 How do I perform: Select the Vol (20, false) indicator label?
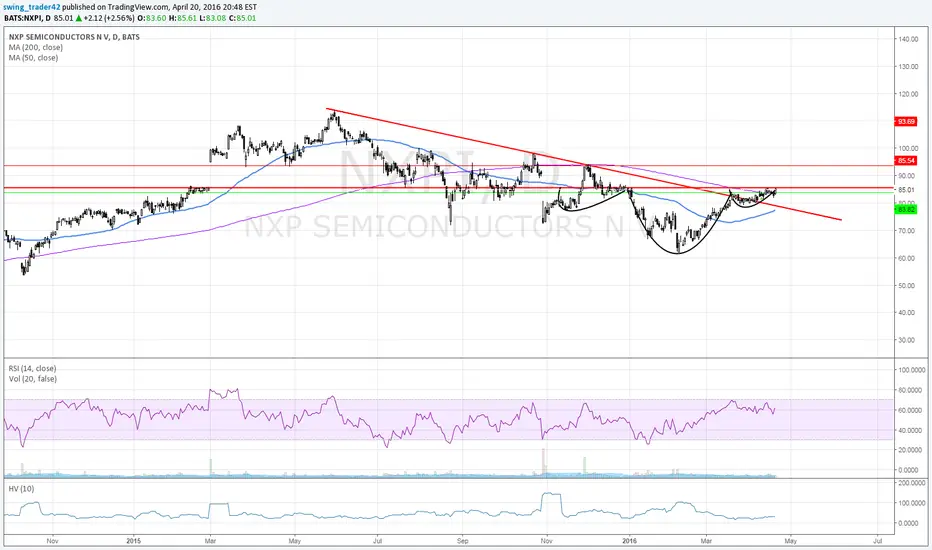pos(33,379)
